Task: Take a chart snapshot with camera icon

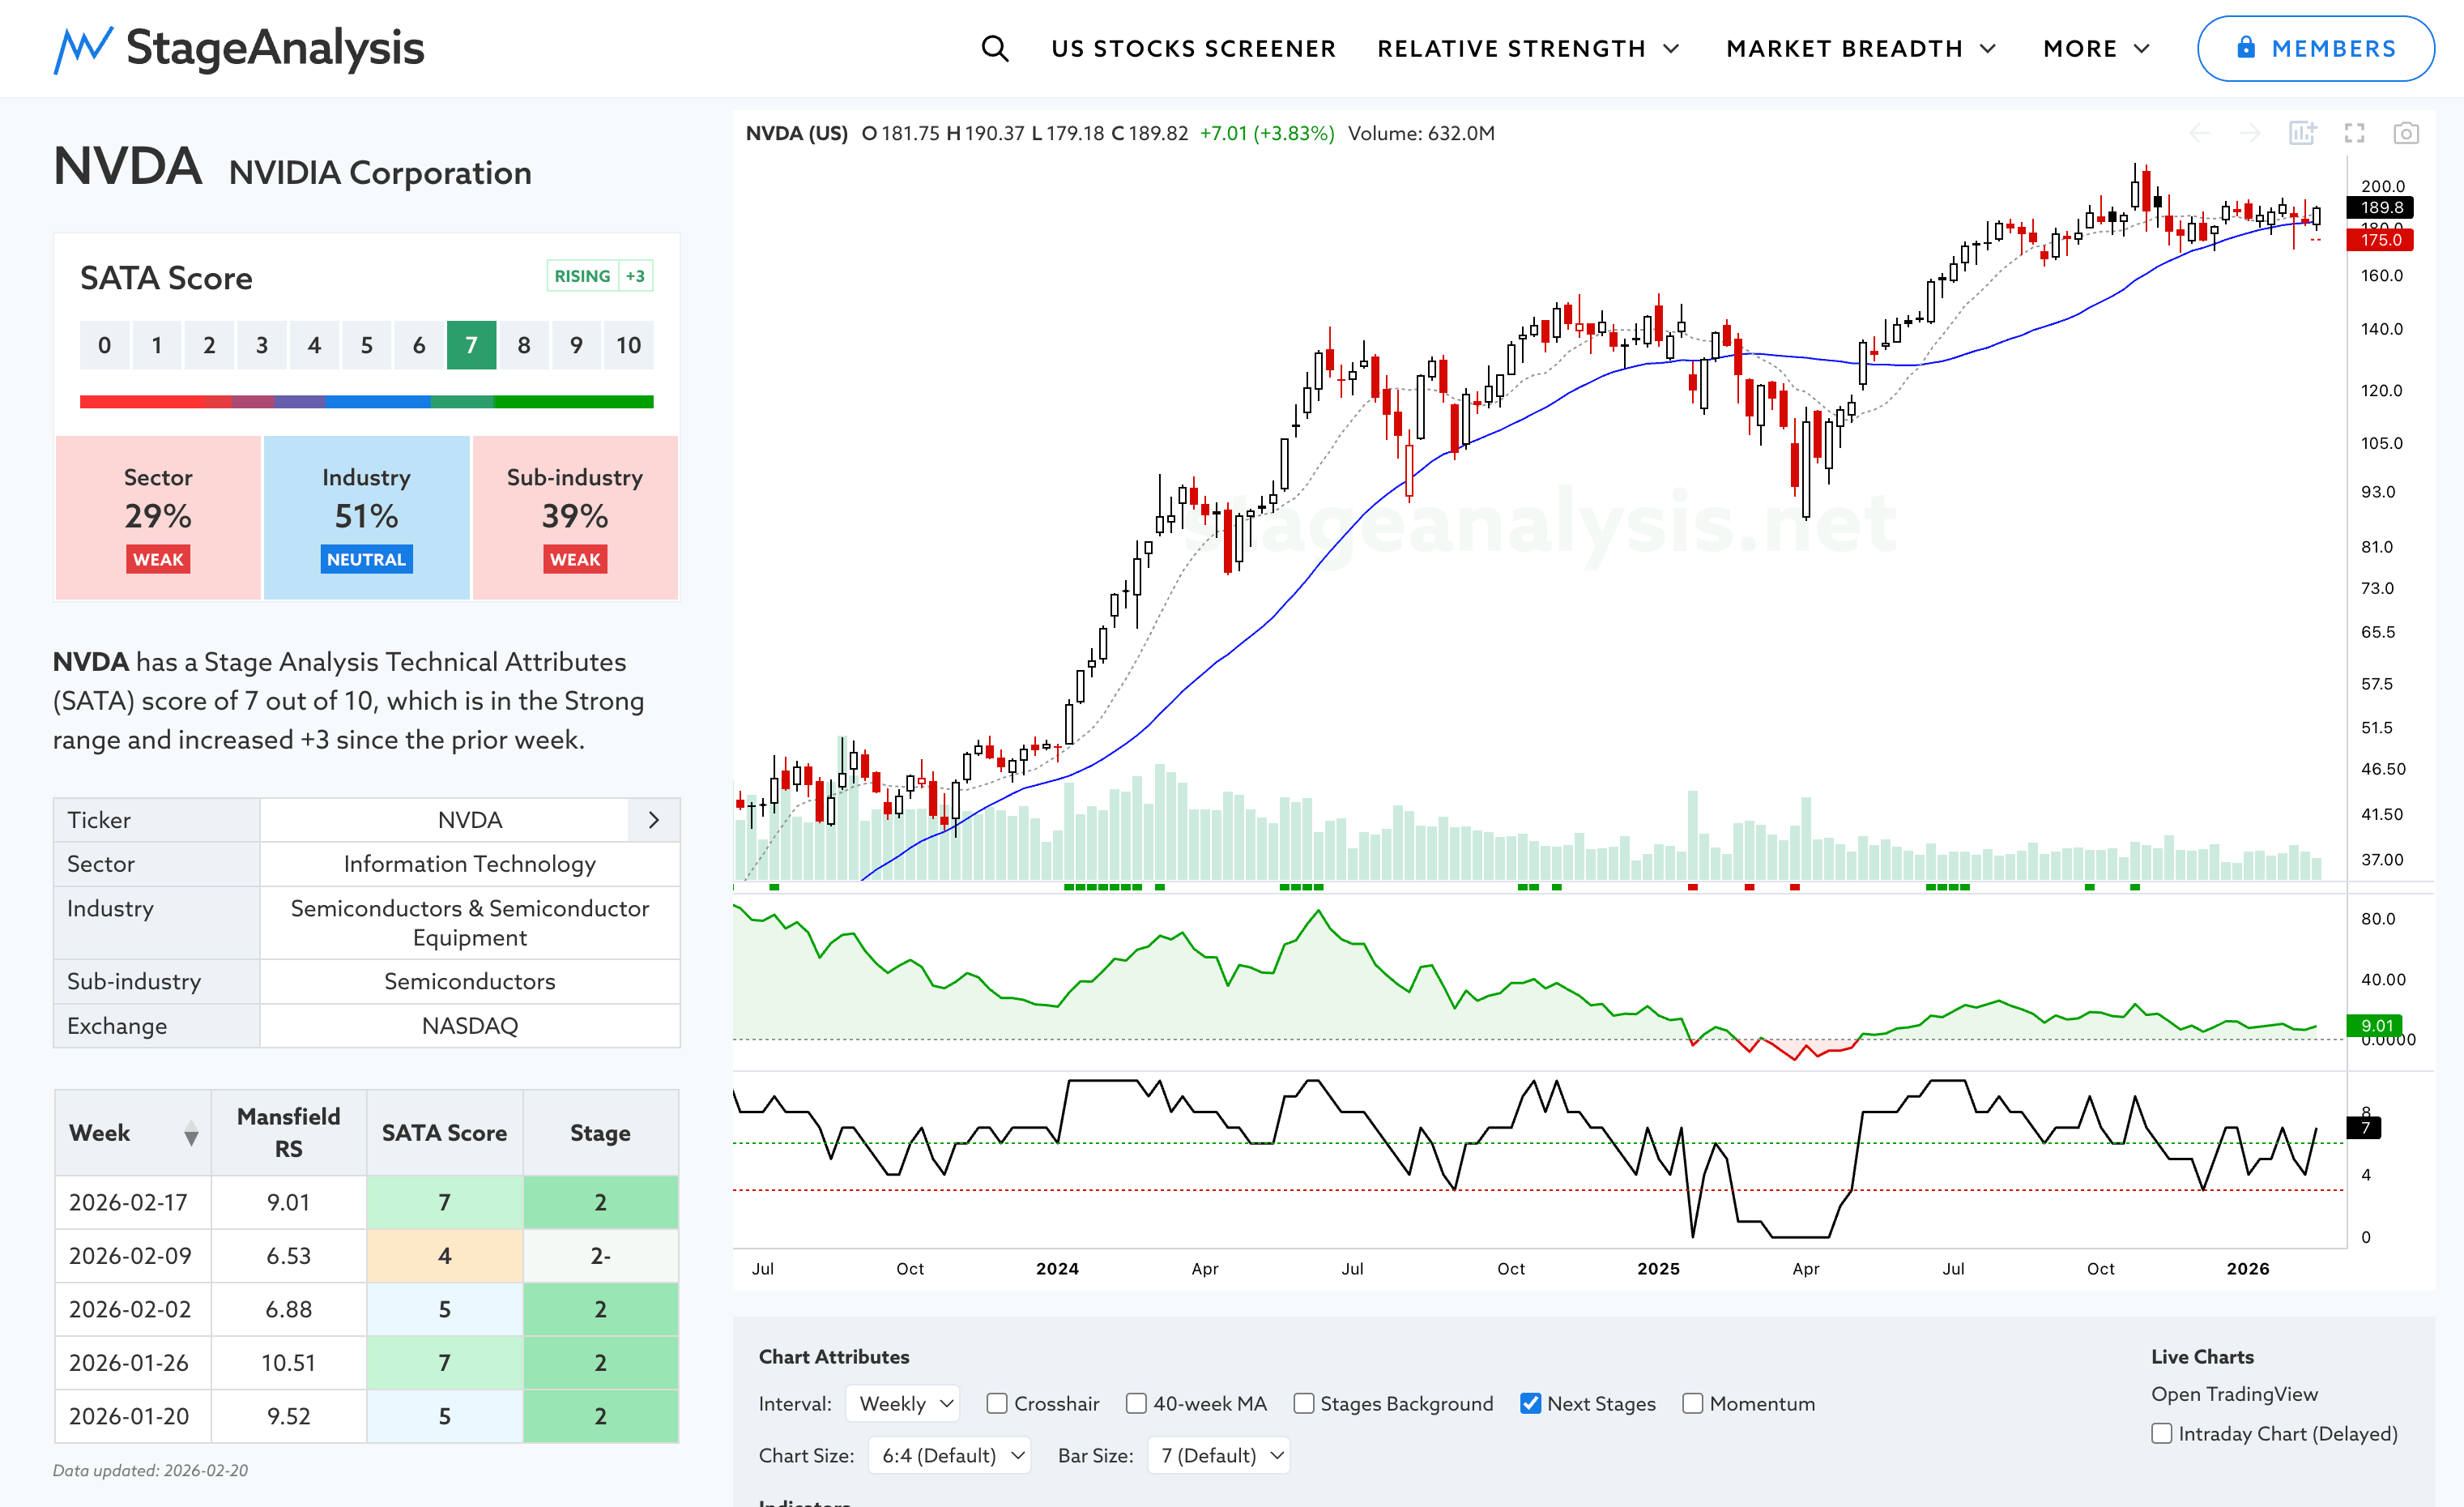Action: 2405,133
